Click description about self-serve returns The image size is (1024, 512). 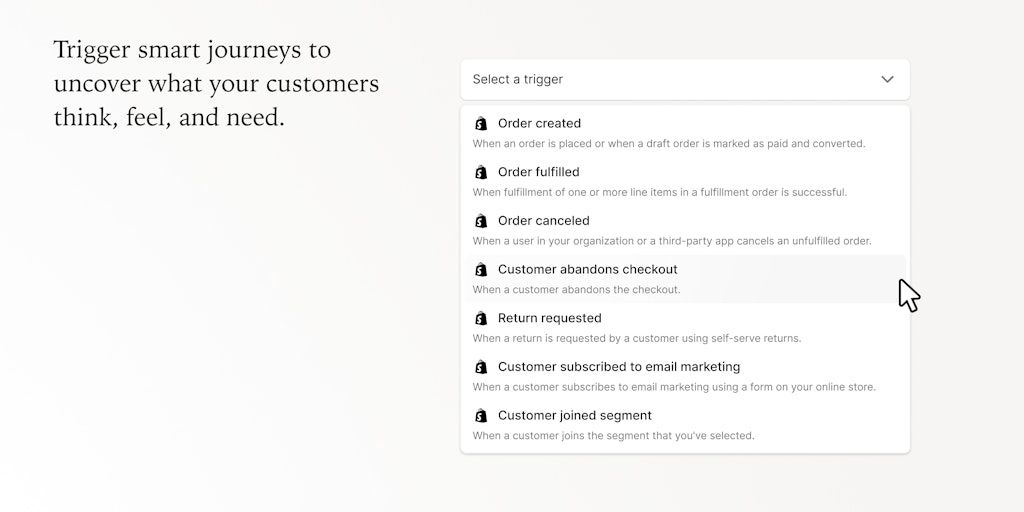click(636, 339)
